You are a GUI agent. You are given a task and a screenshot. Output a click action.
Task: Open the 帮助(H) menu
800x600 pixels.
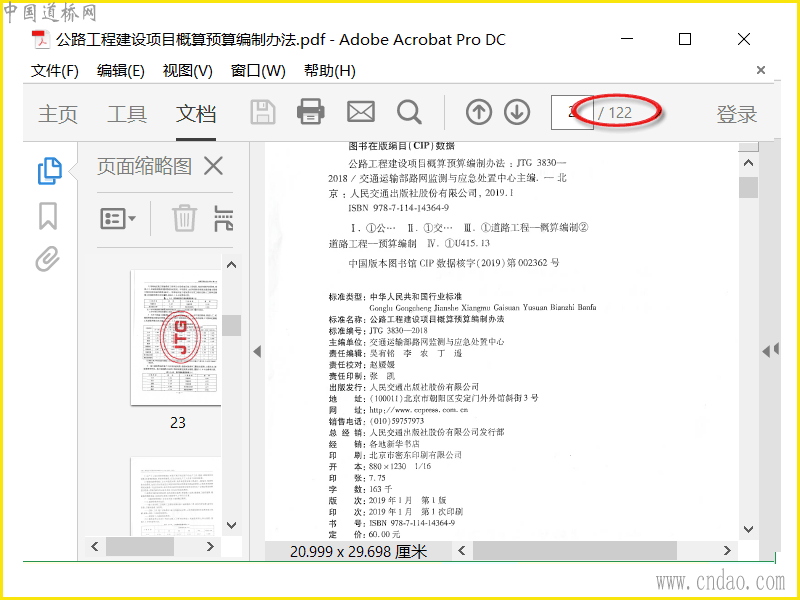[x=330, y=70]
